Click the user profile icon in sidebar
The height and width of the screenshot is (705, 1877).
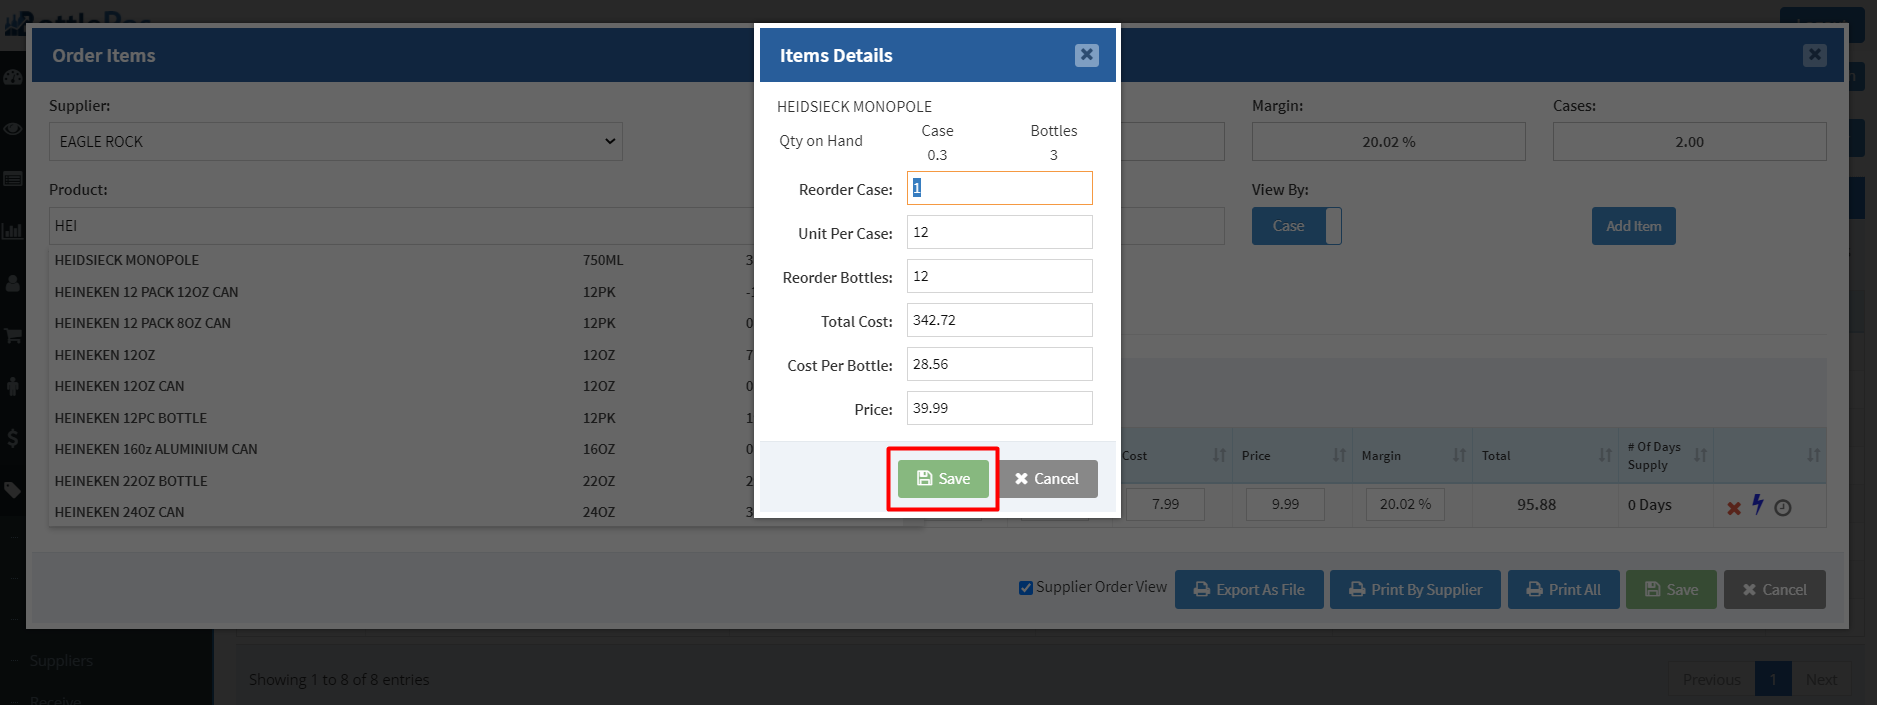tap(12, 283)
